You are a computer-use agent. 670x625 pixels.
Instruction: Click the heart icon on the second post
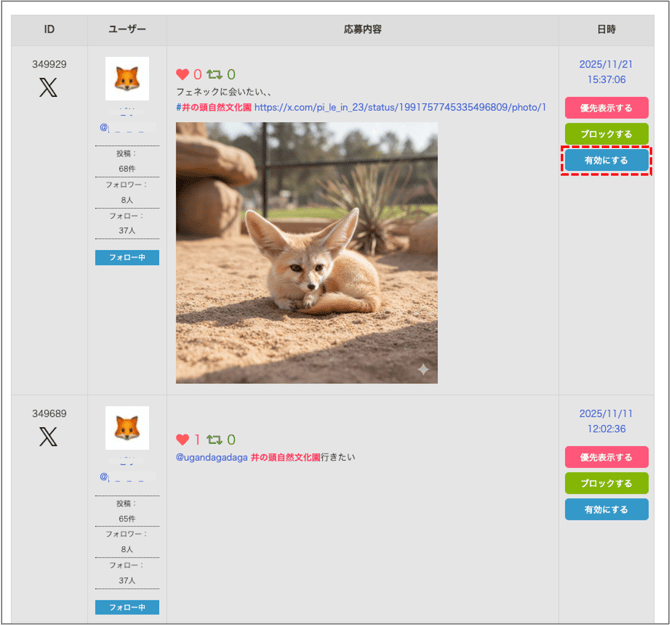coord(182,440)
